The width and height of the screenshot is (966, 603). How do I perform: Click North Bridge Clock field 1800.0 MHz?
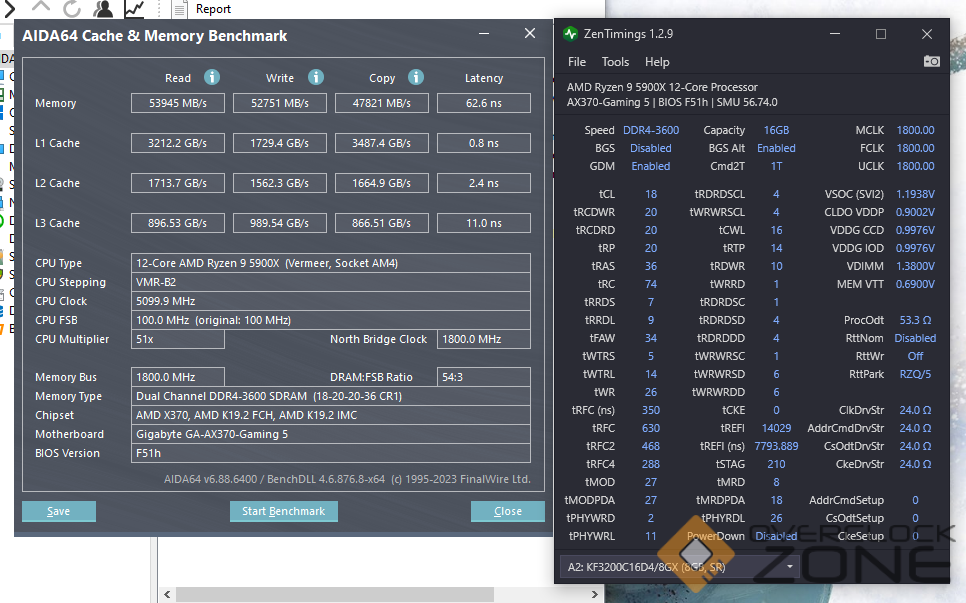(x=484, y=339)
